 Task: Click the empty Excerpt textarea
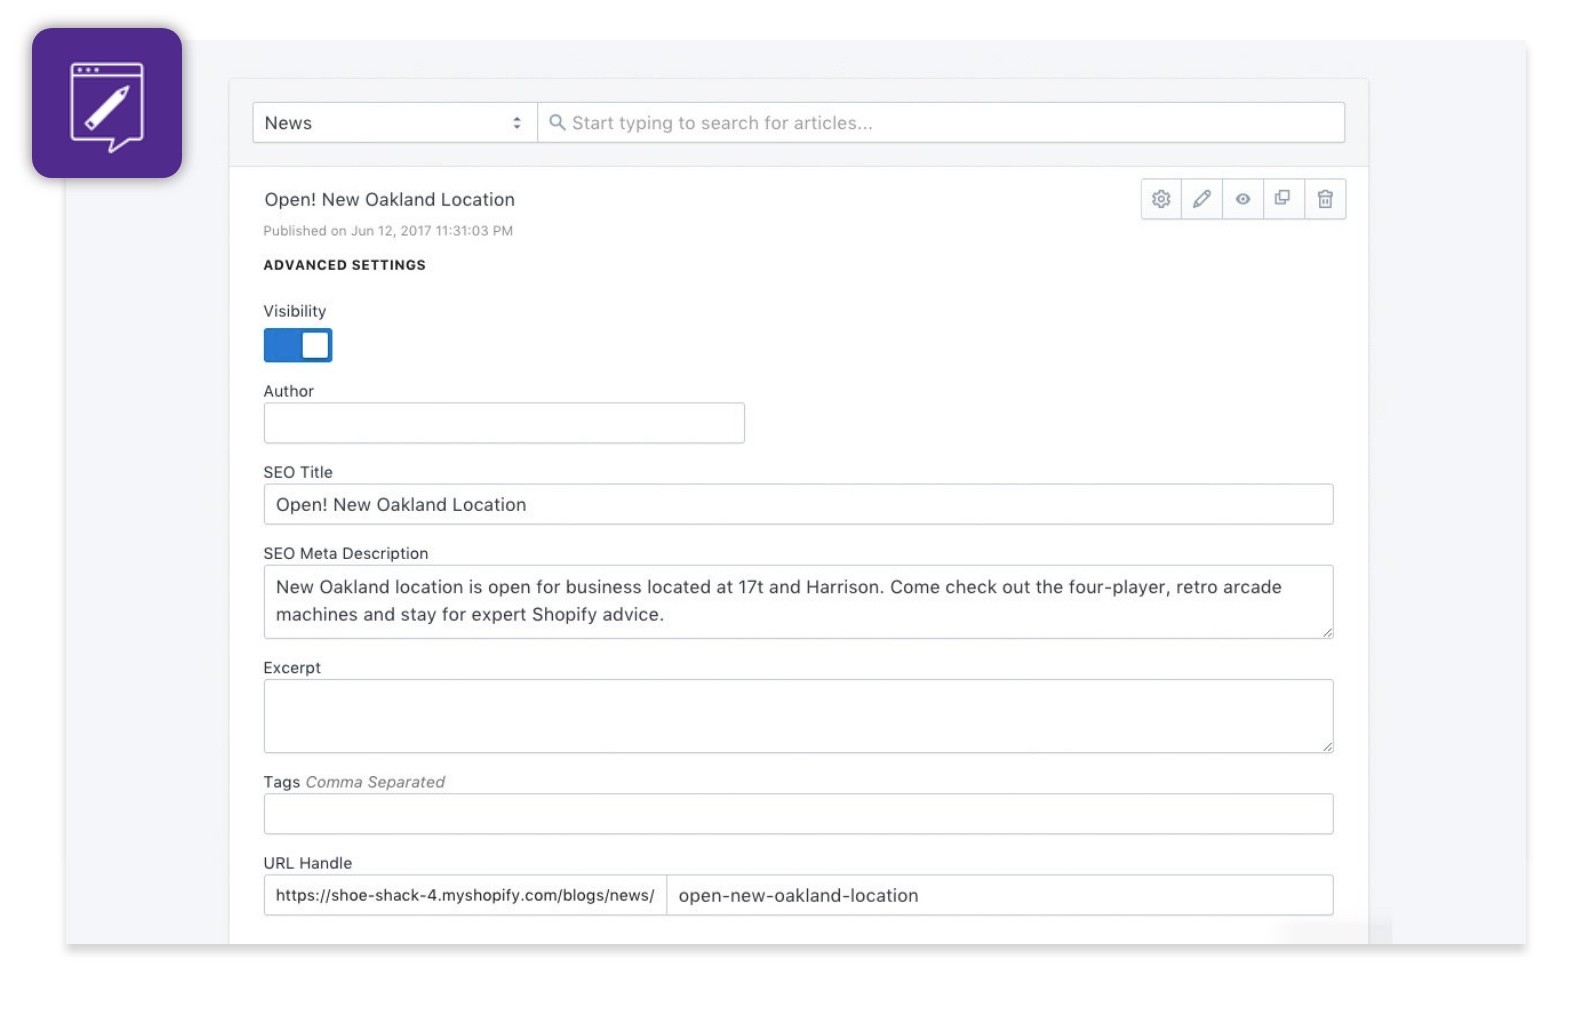(x=798, y=716)
